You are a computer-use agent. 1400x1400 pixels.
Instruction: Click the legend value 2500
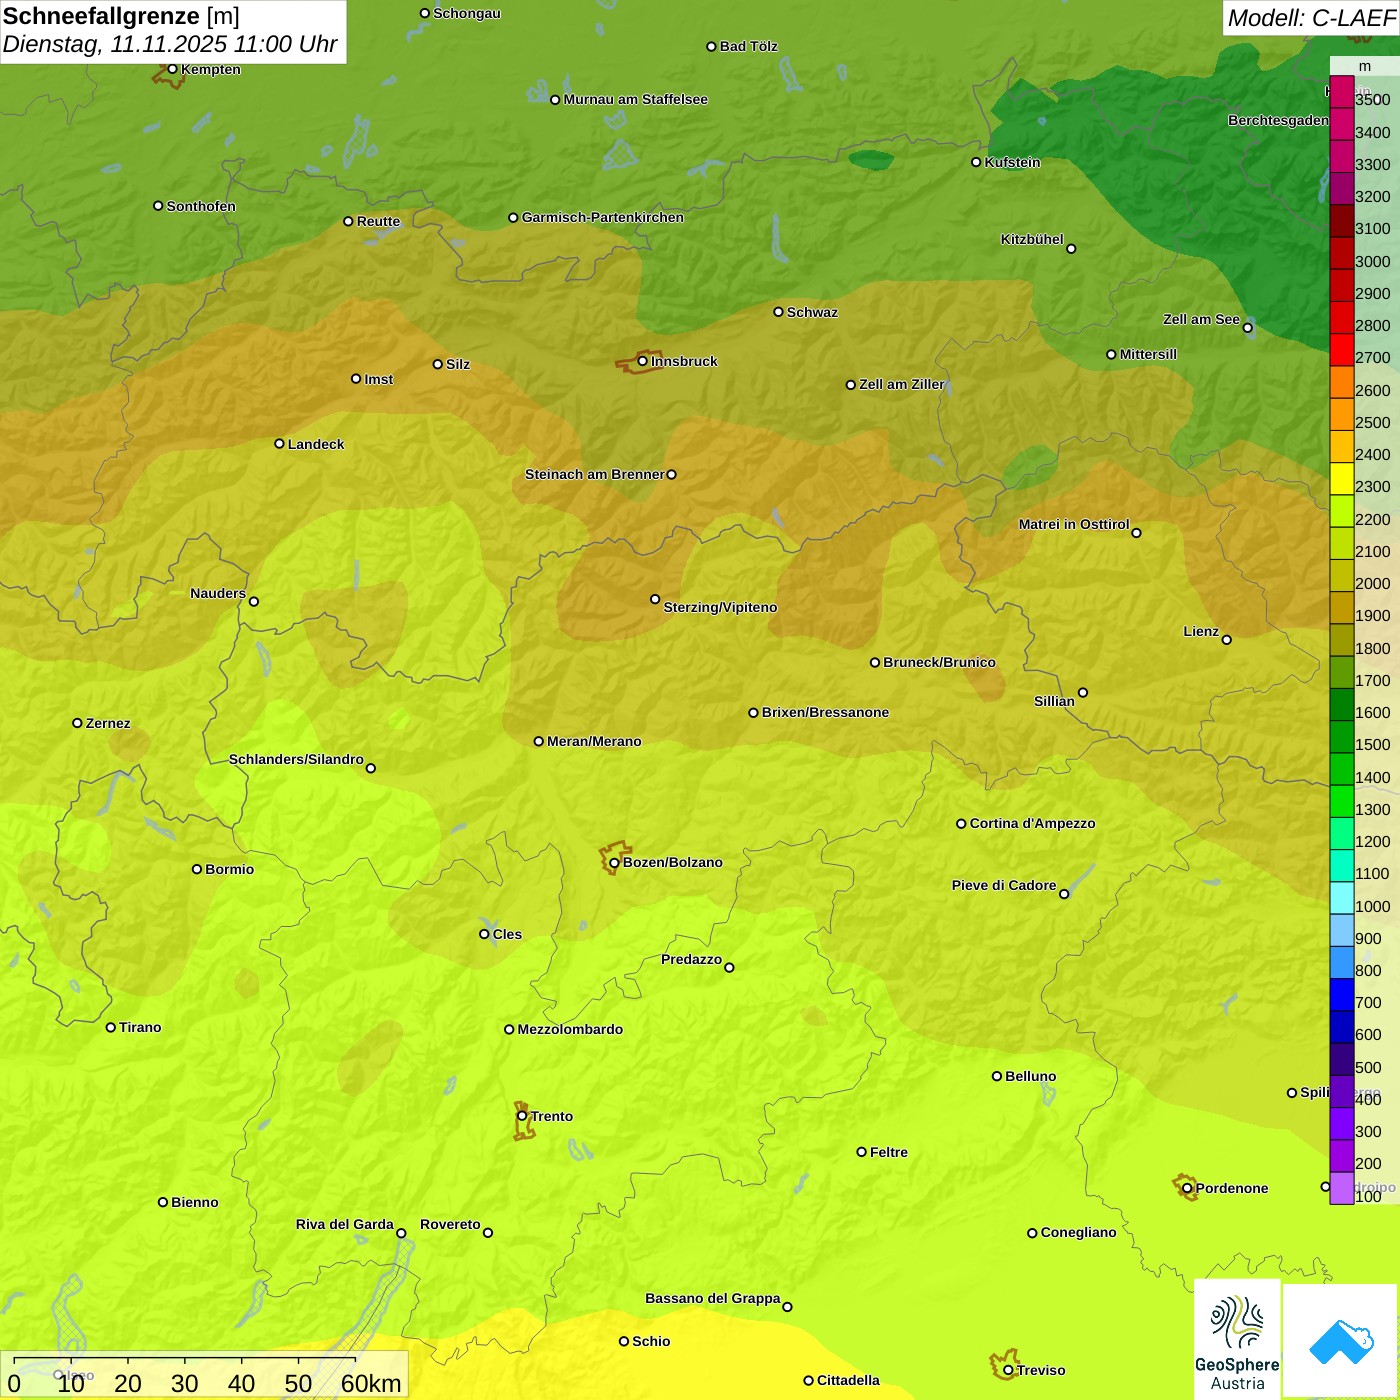1373,422
